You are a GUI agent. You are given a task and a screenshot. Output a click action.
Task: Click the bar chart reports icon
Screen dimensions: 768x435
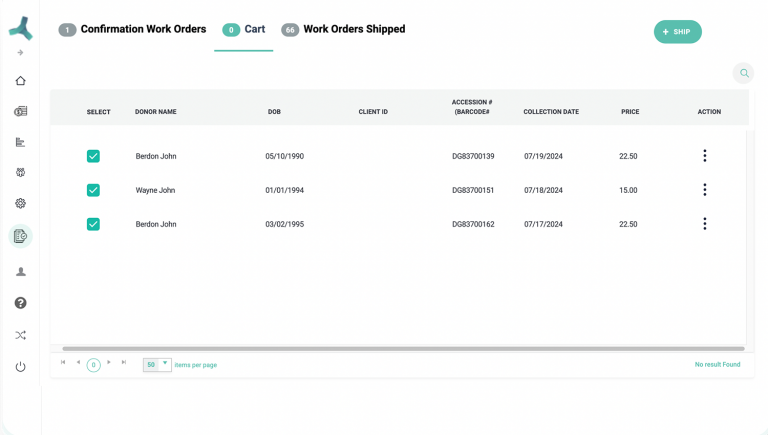20,142
